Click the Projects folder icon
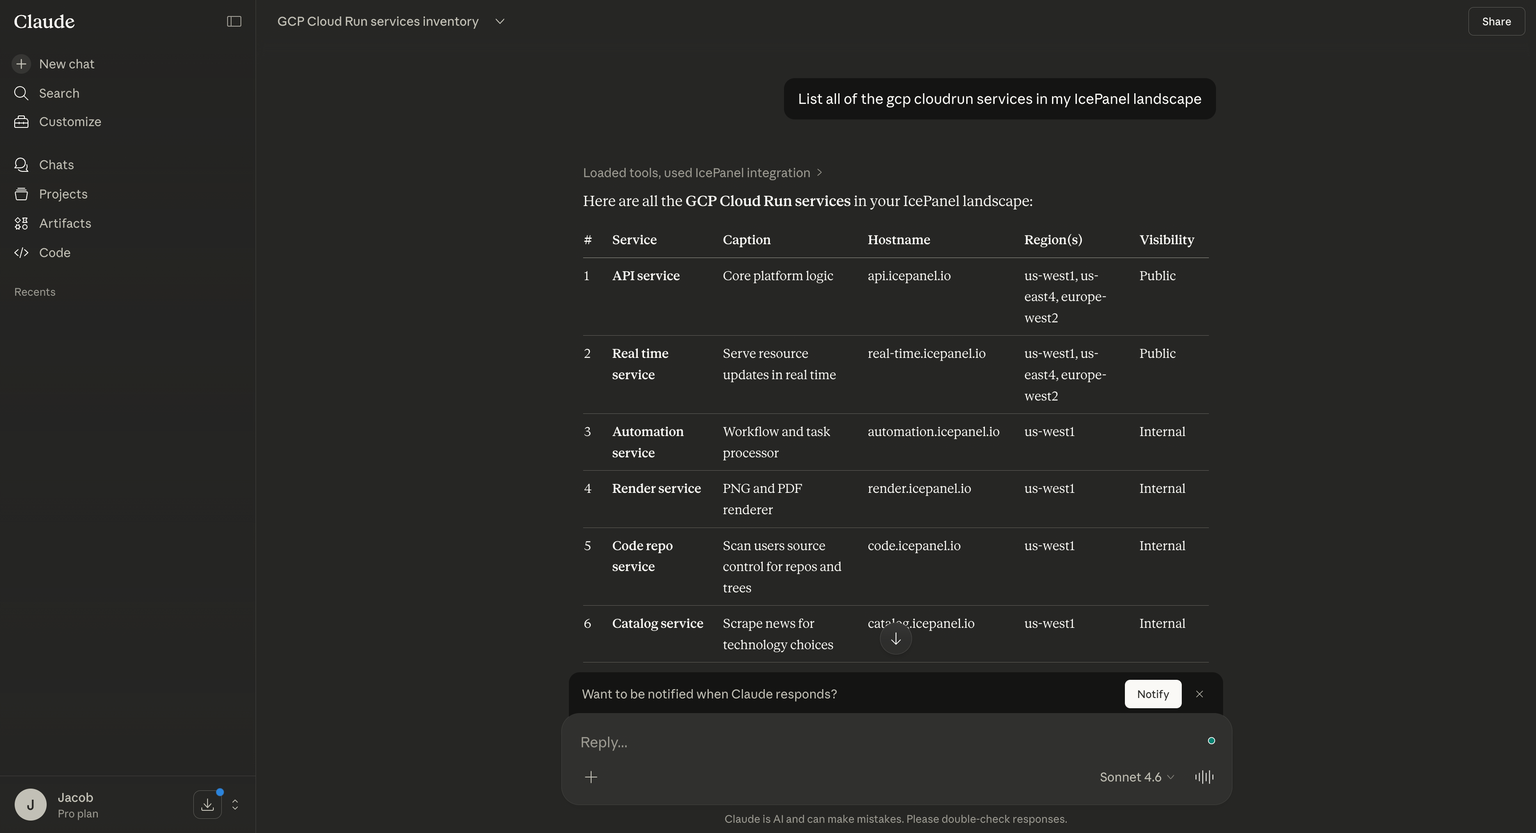The height and width of the screenshot is (833, 1536). click(x=21, y=194)
